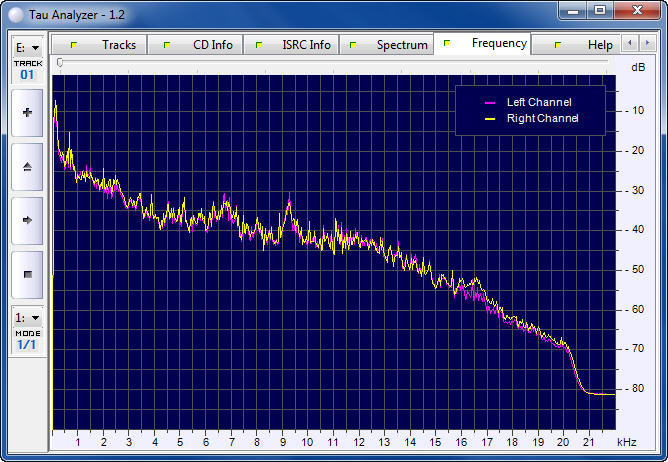This screenshot has height=462, width=668.
Task: Click the yellow Right Channel legend marker
Action: tap(490, 119)
